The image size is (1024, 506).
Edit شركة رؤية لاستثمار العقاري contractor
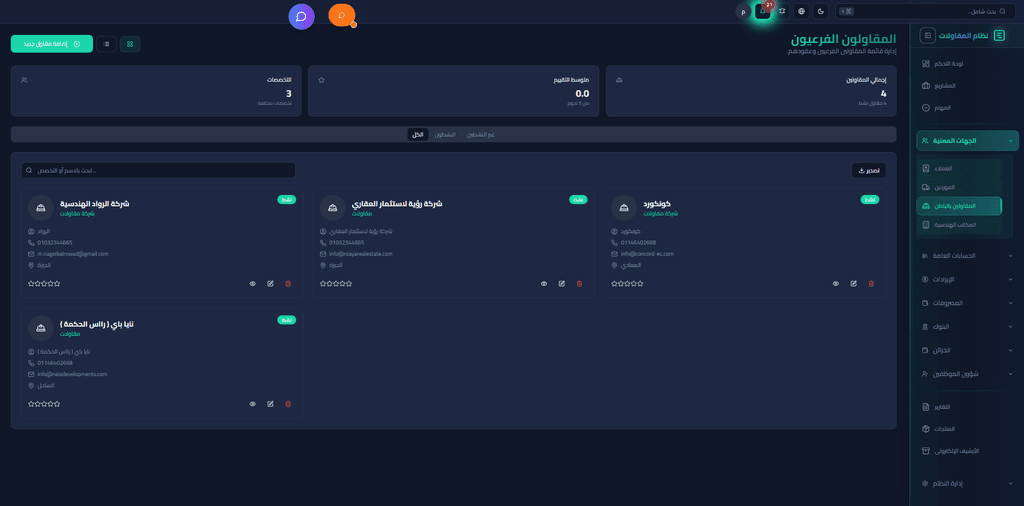[562, 283]
